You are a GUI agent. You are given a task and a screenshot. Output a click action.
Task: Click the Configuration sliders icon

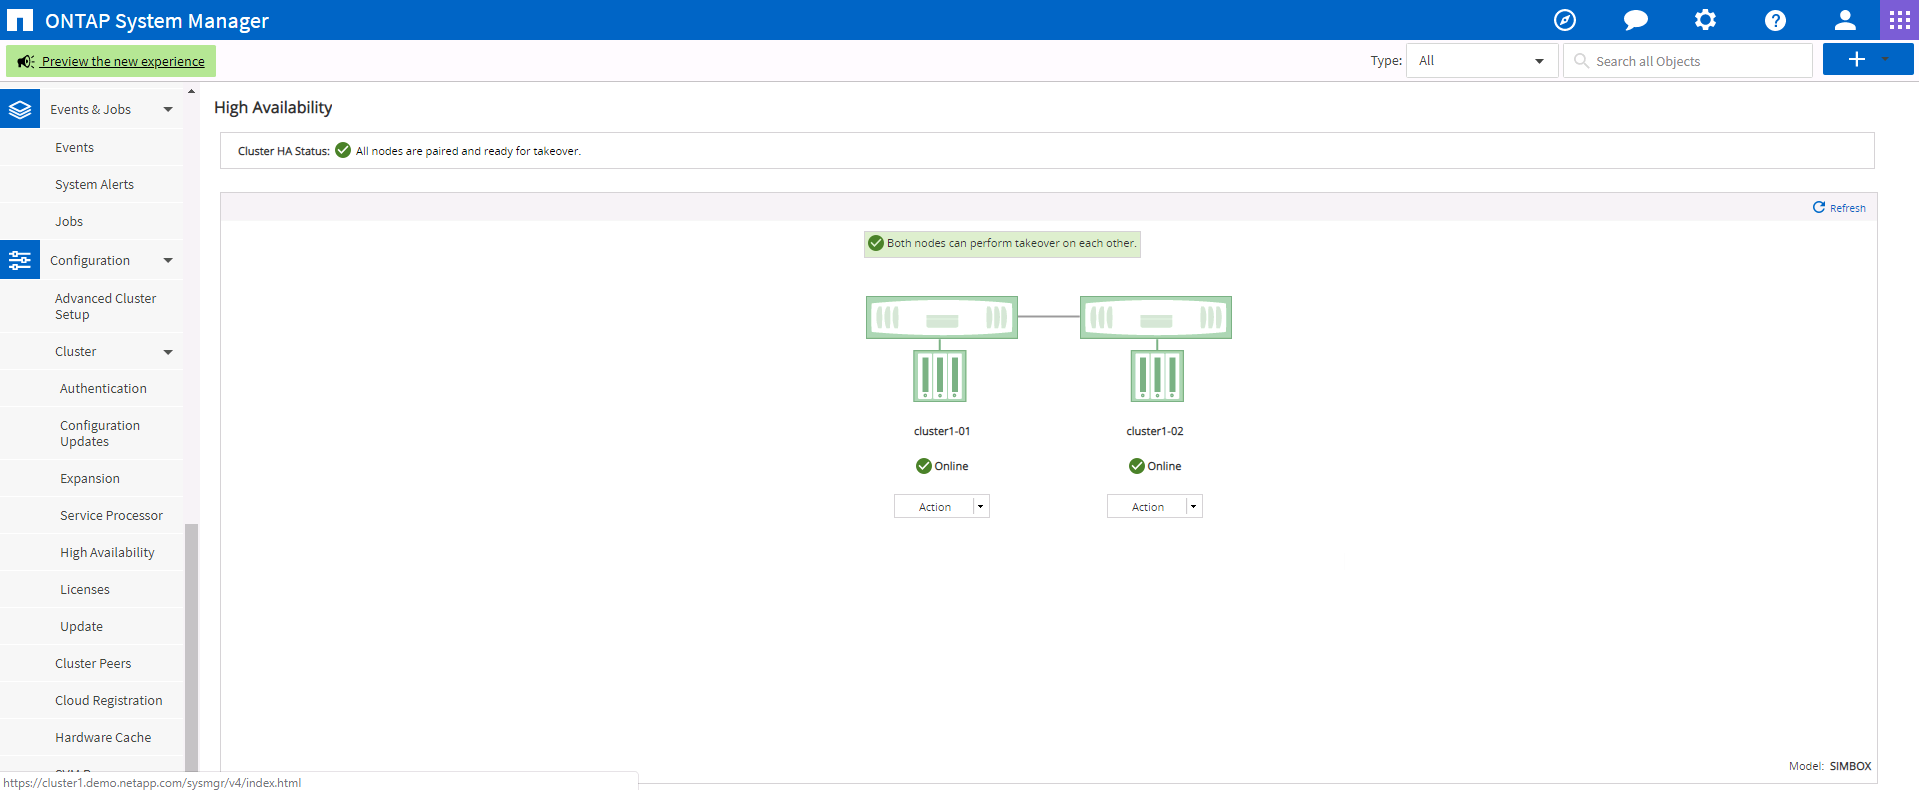(x=20, y=260)
